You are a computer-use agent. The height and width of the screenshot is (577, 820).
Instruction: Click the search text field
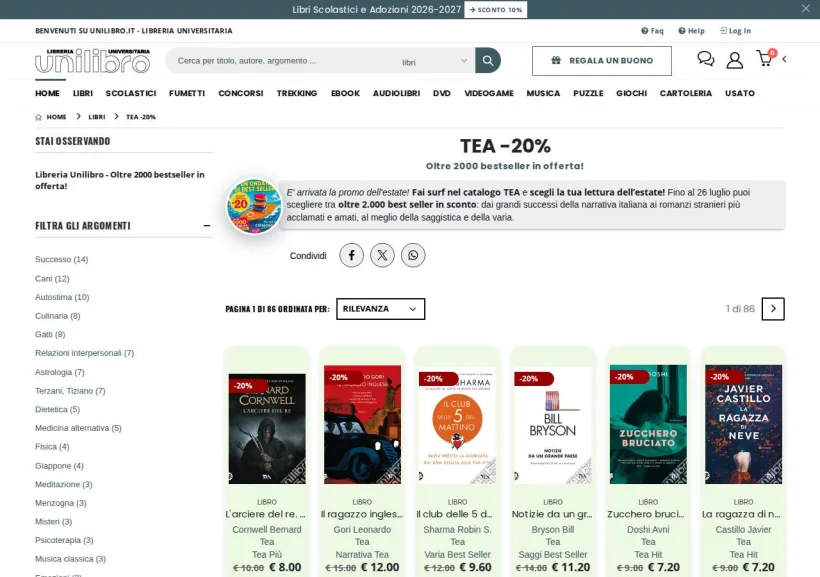(282, 61)
